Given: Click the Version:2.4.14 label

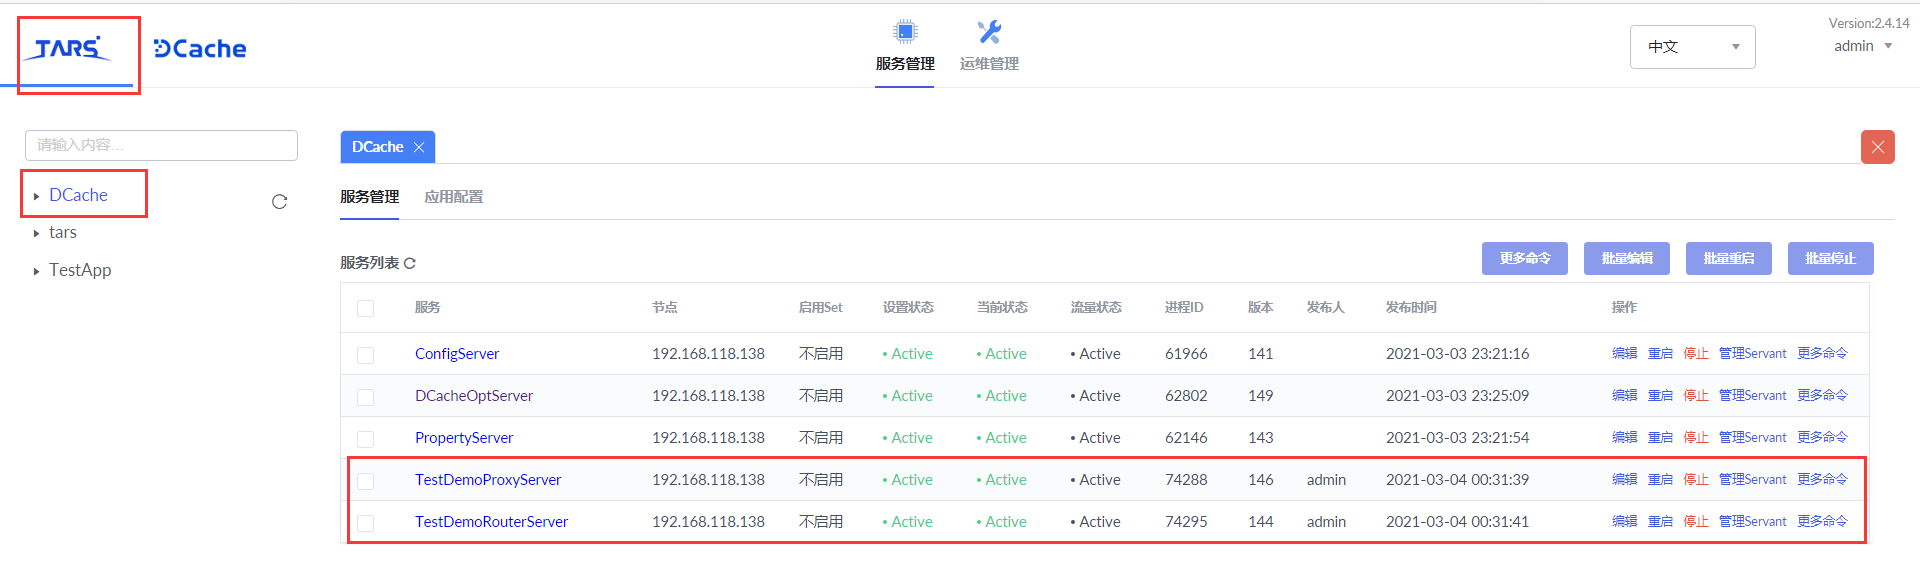Looking at the screenshot, I should [x=1869, y=23].
